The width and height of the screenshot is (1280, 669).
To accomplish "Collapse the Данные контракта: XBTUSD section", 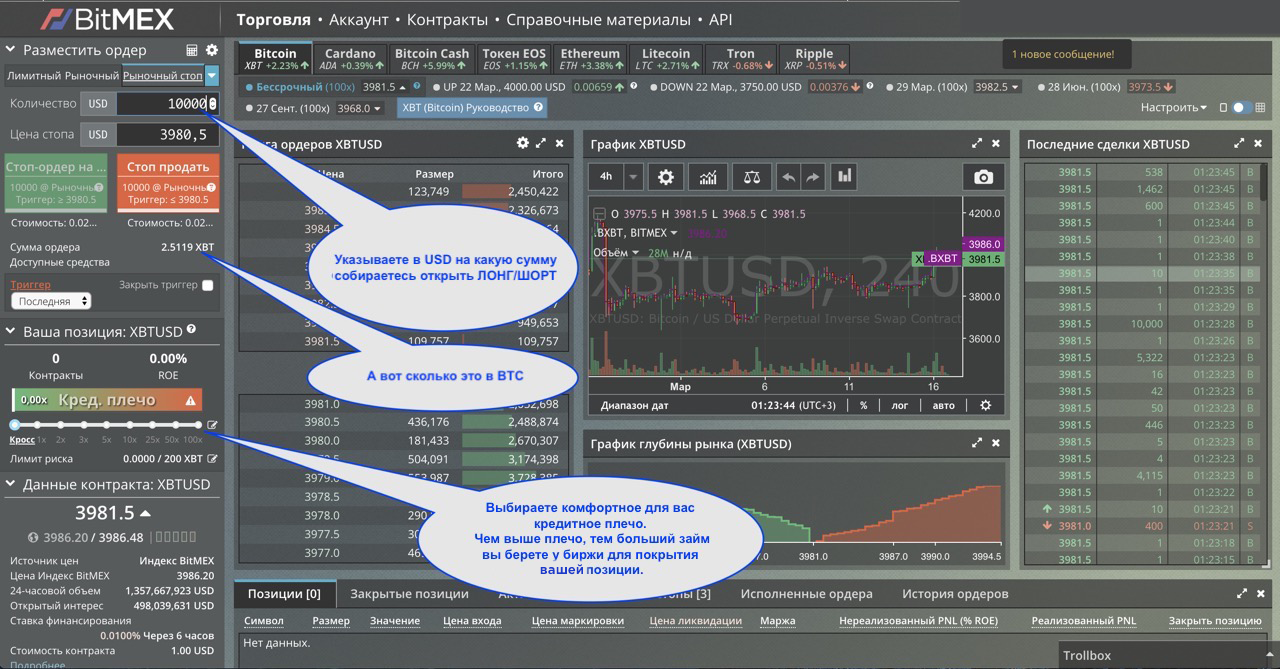I will click(x=10, y=484).
